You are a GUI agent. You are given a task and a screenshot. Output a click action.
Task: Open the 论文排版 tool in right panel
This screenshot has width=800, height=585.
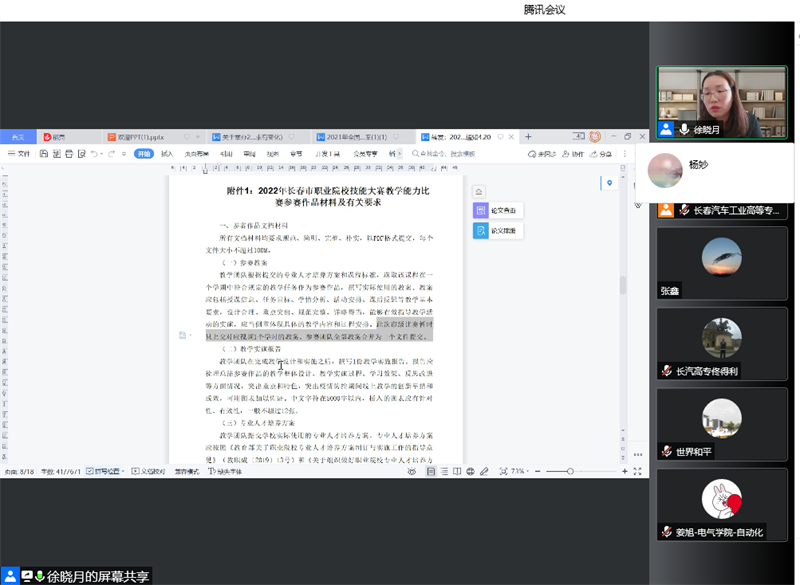500,231
